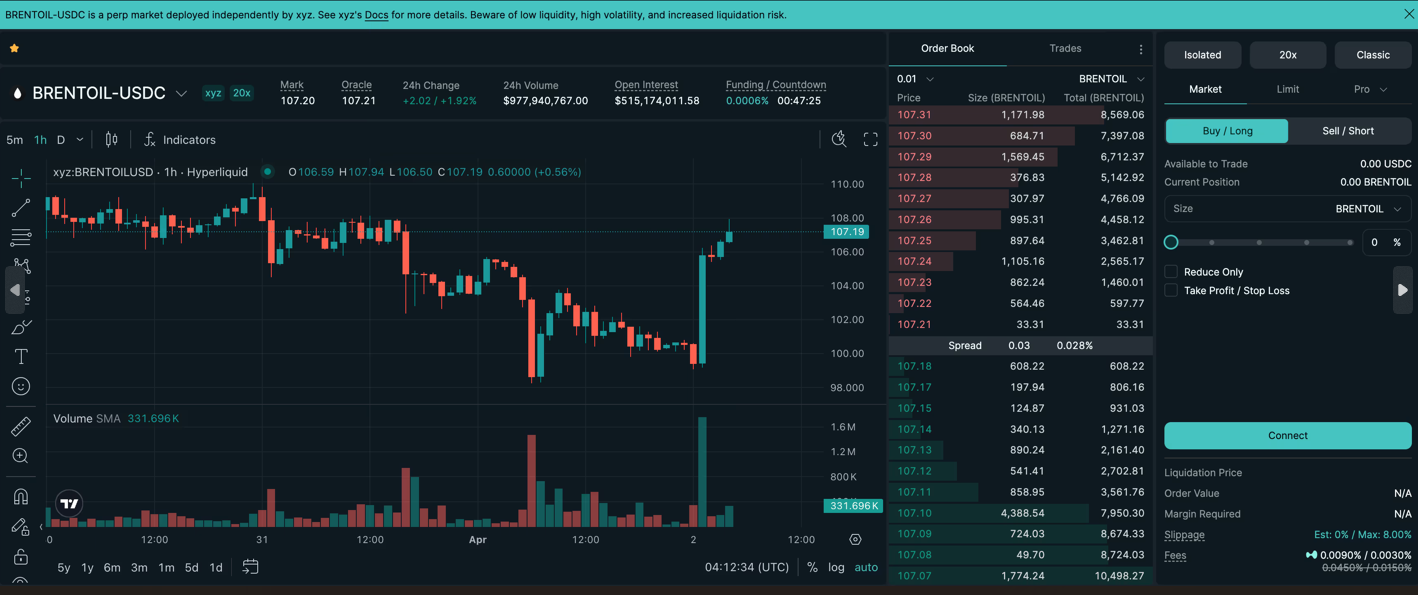The height and width of the screenshot is (595, 1418).
Task: Enable the Reduce Only checkbox
Action: (1171, 271)
